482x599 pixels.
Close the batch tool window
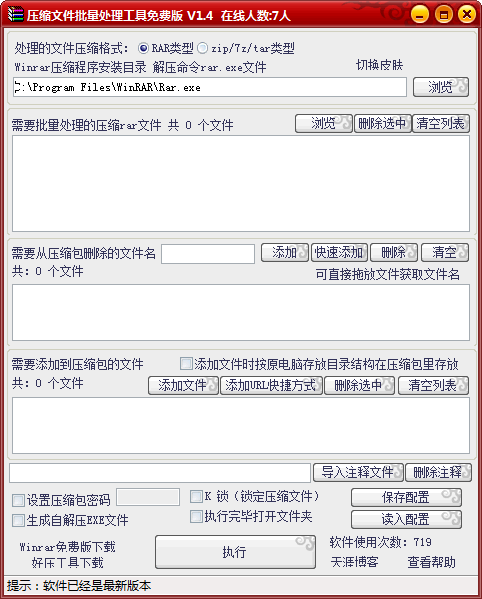[x=467, y=15]
